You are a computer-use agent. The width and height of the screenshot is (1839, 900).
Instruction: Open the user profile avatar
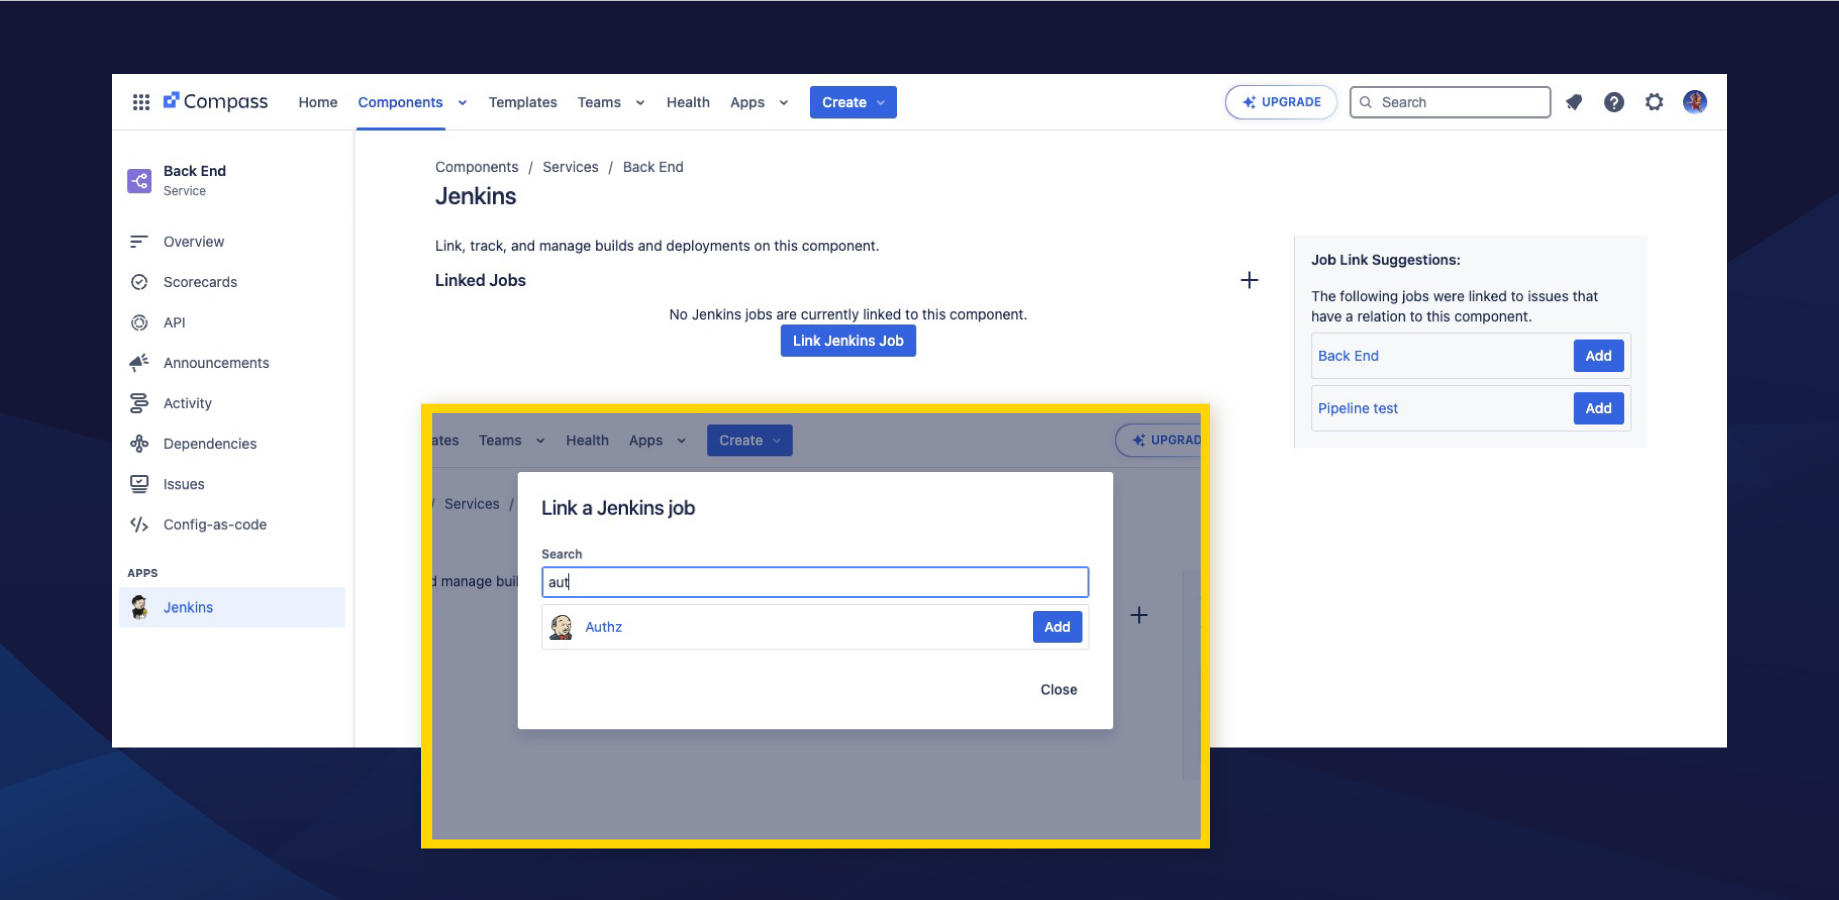pos(1695,102)
